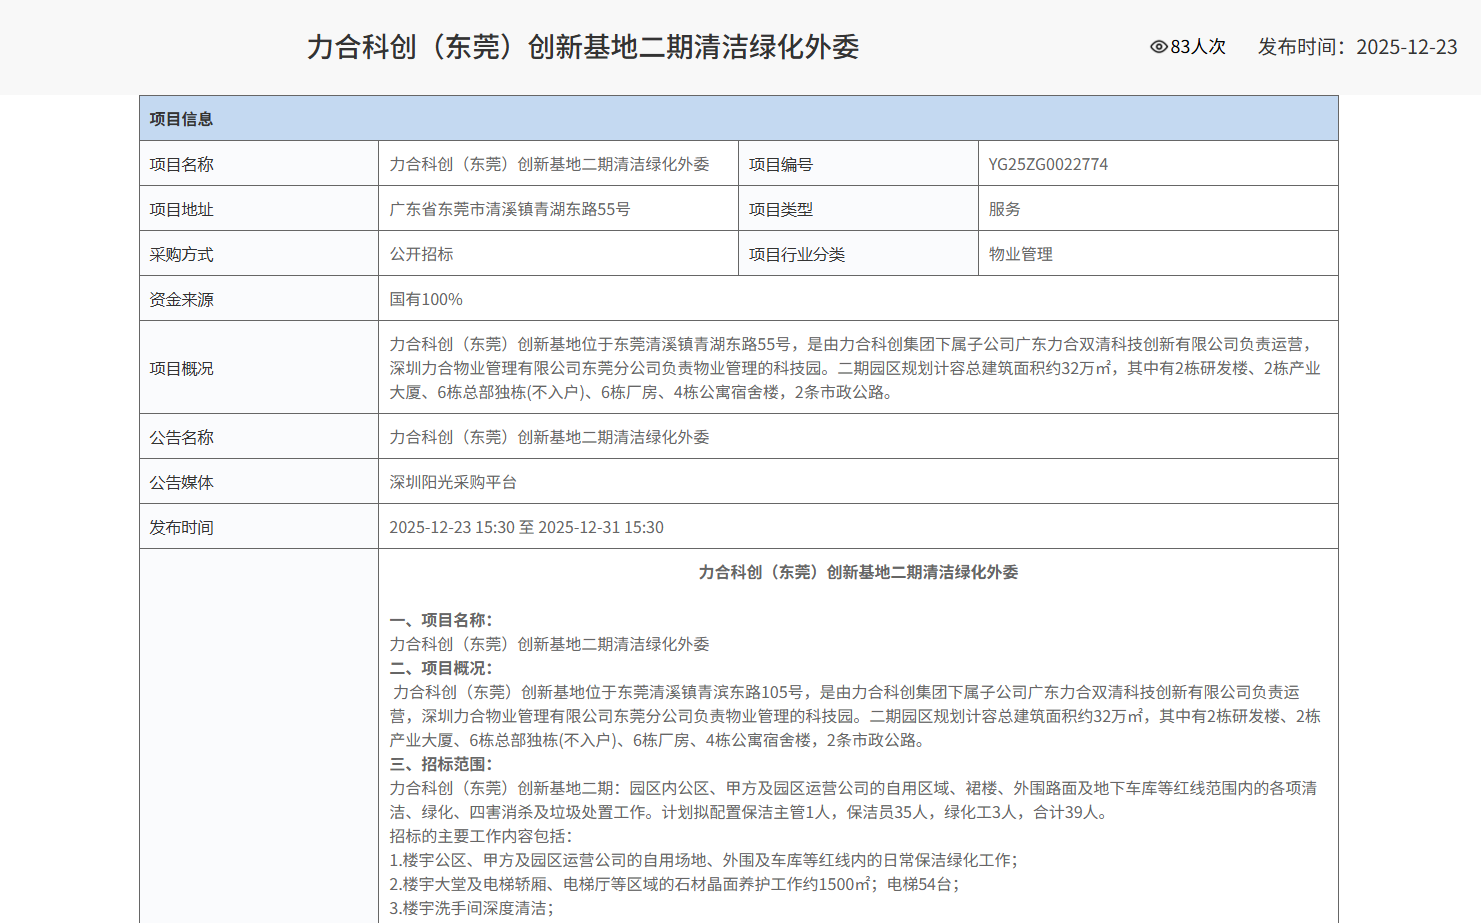Click the 项目名称 value in first row
The height and width of the screenshot is (923, 1481).
pos(549,164)
